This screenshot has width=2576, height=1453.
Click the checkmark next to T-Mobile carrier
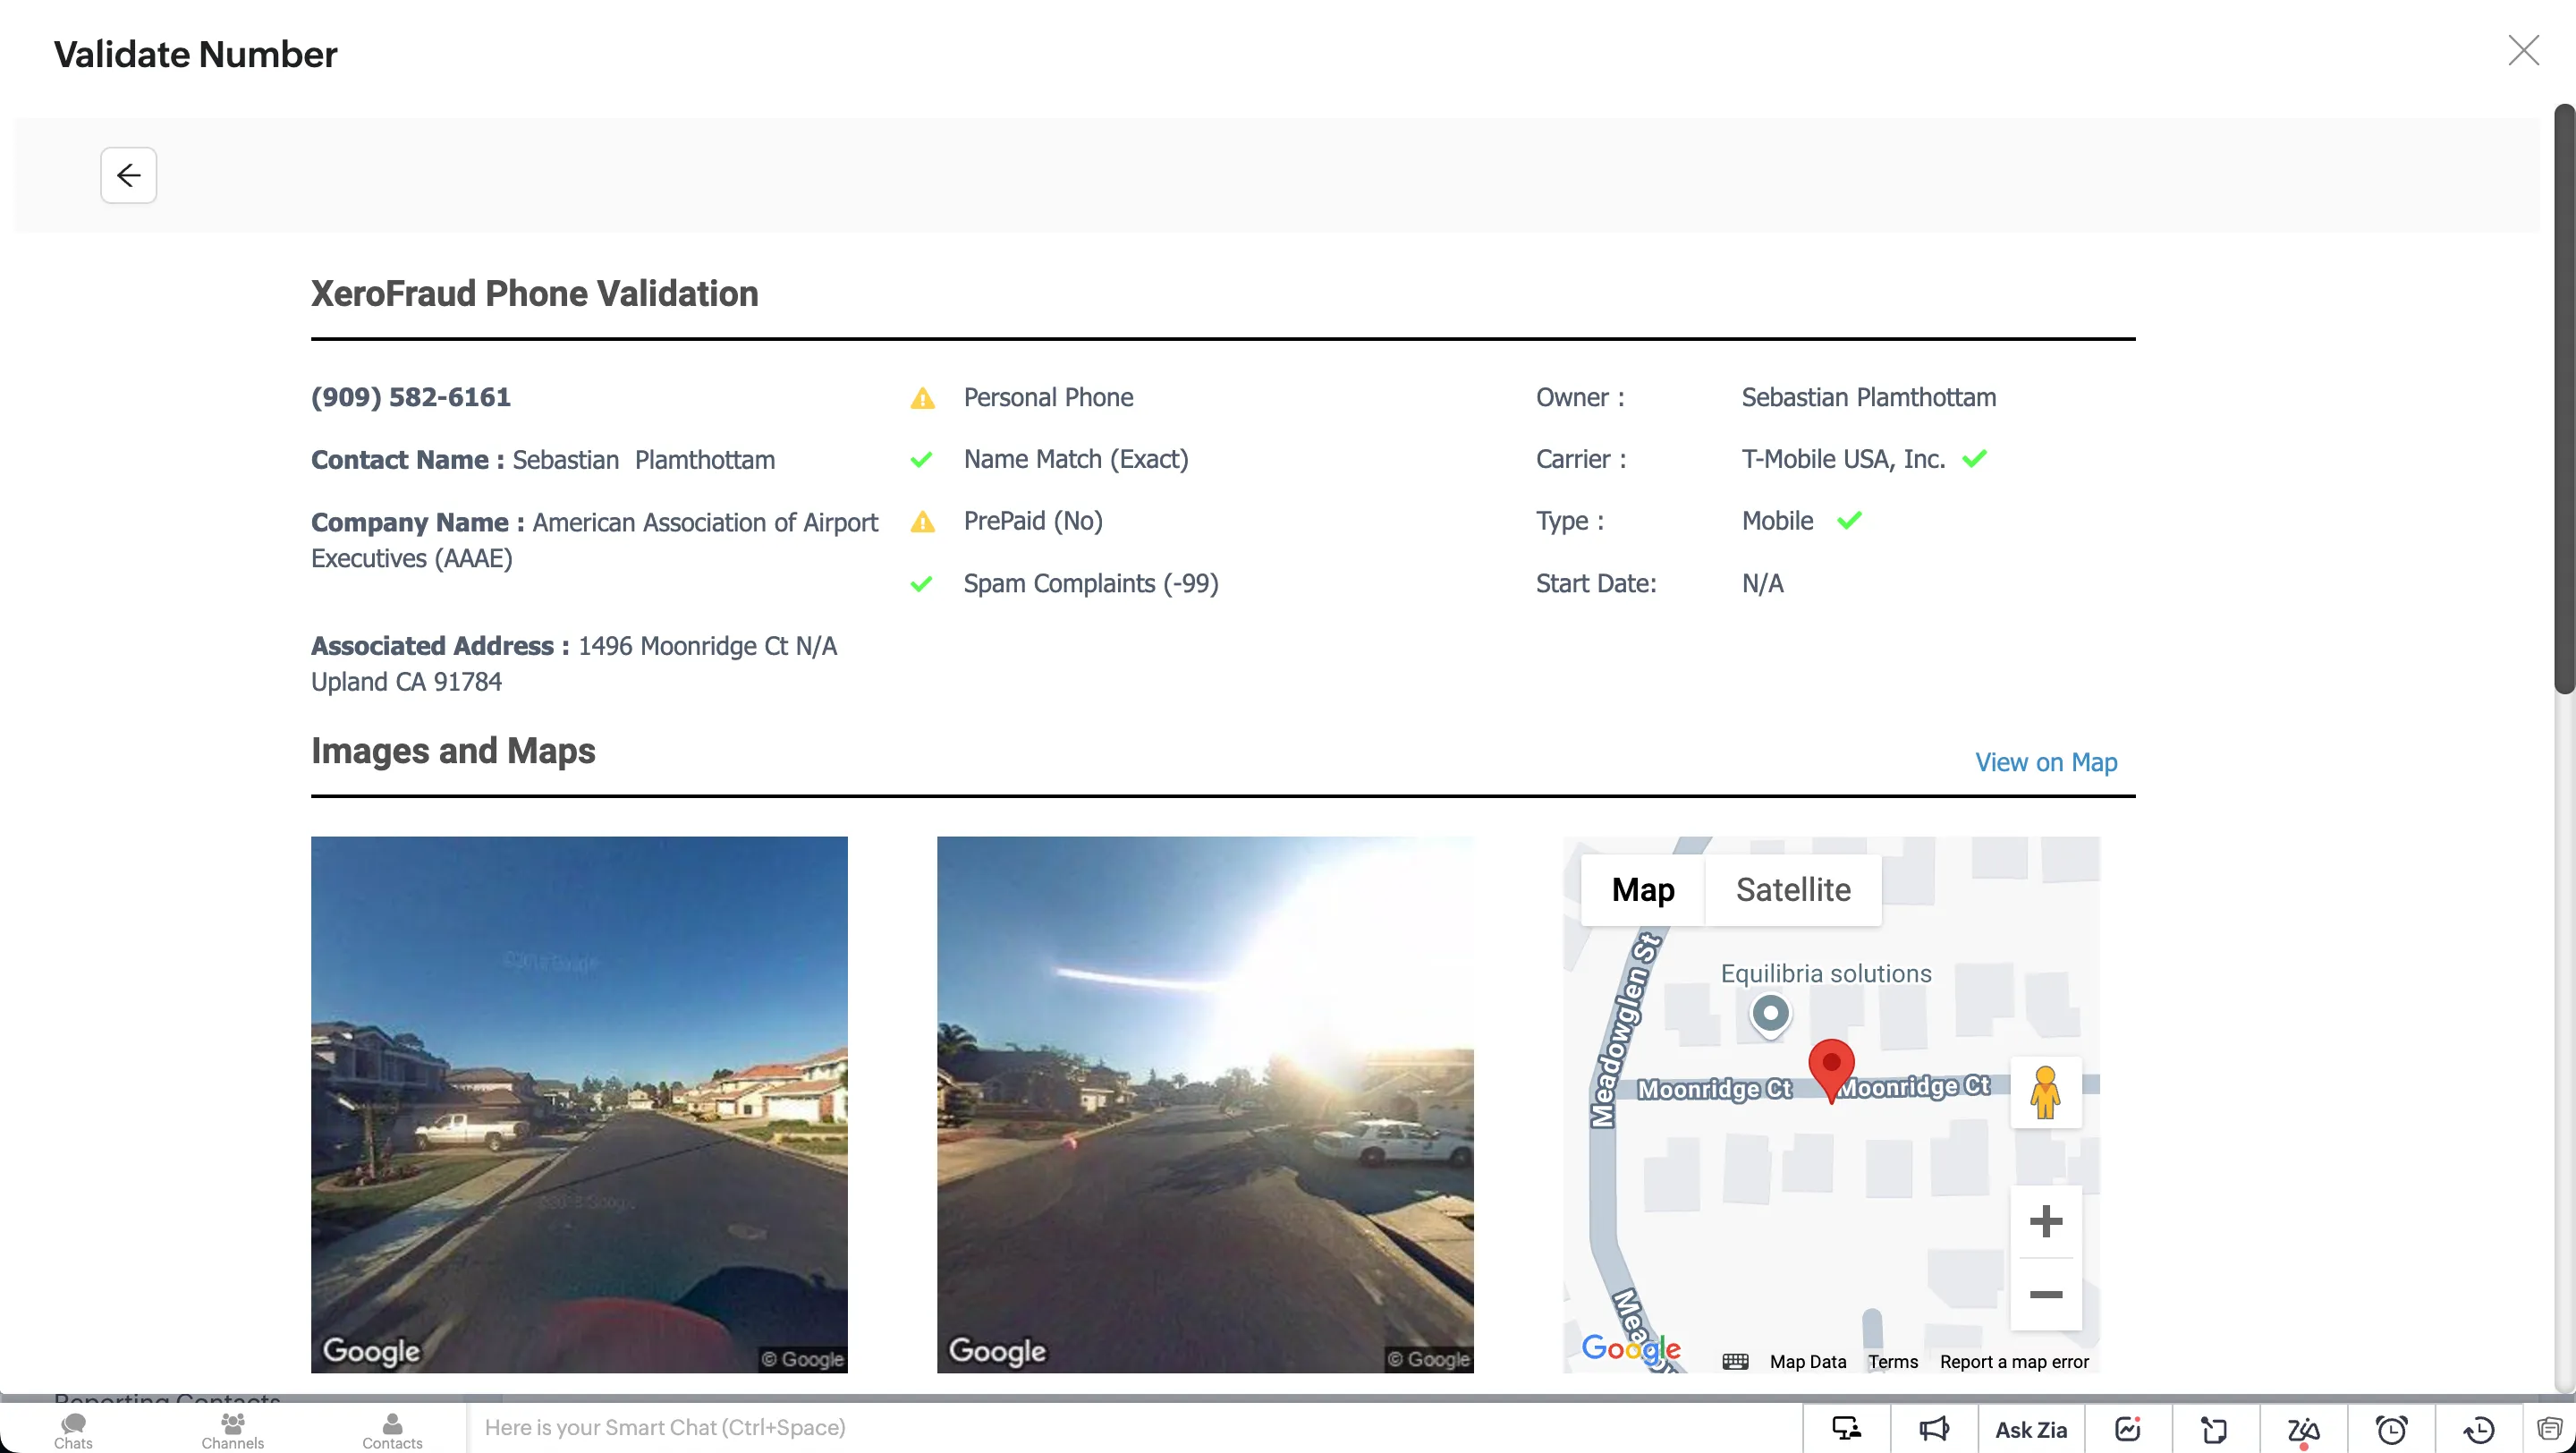[x=1974, y=459]
